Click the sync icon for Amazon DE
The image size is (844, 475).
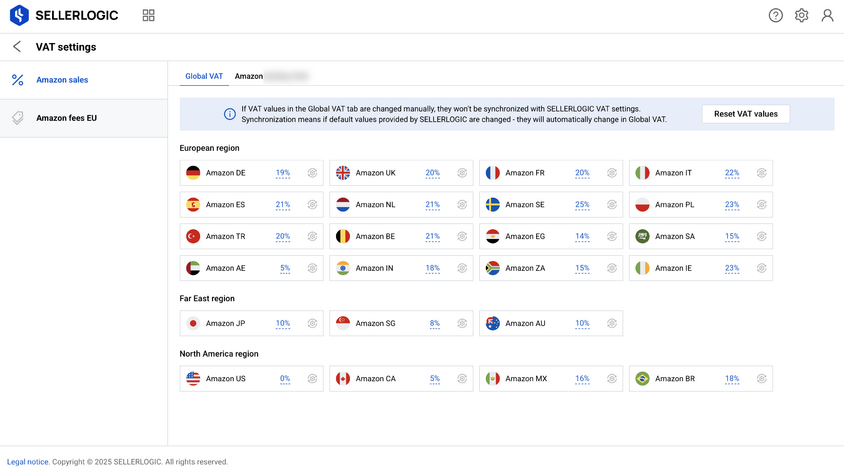(x=312, y=173)
